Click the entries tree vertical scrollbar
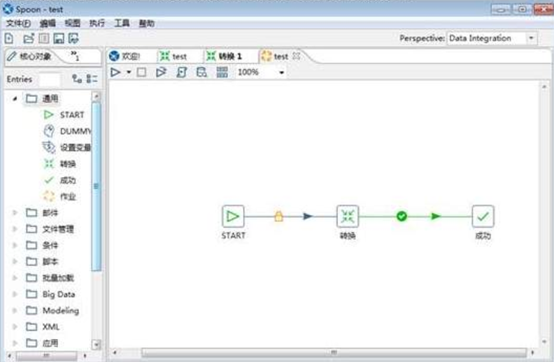The image size is (554, 362). click(96, 186)
